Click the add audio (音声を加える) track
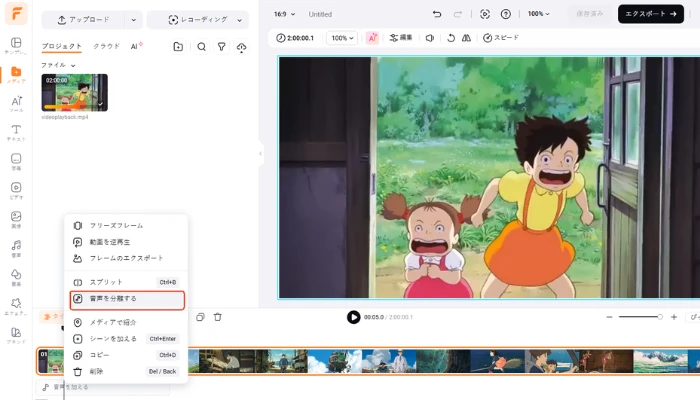The image size is (700, 400). [x=103, y=387]
